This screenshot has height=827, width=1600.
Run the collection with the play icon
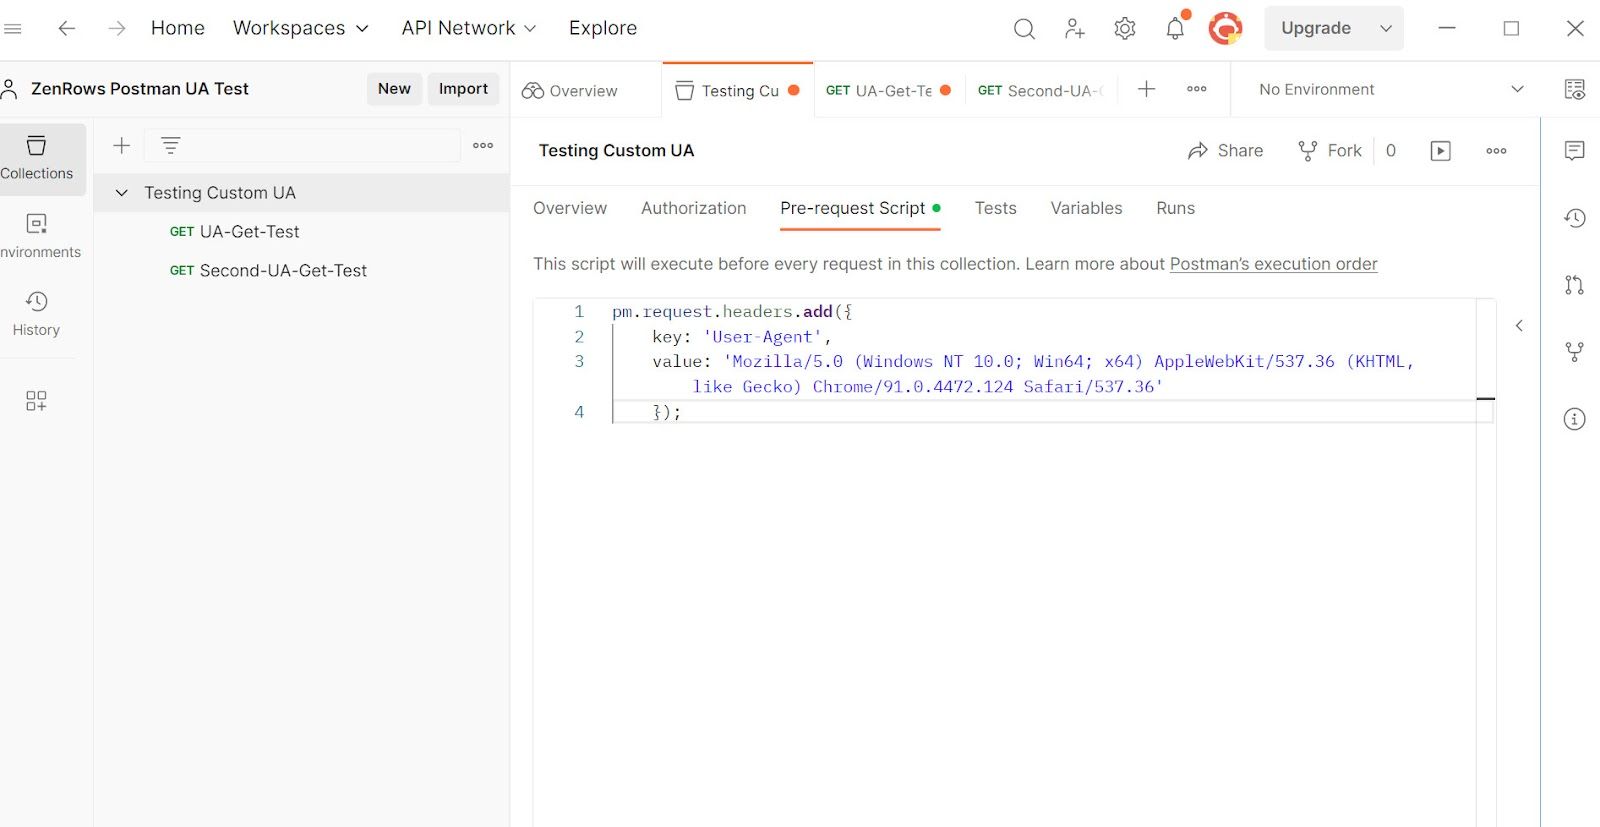[x=1440, y=151]
